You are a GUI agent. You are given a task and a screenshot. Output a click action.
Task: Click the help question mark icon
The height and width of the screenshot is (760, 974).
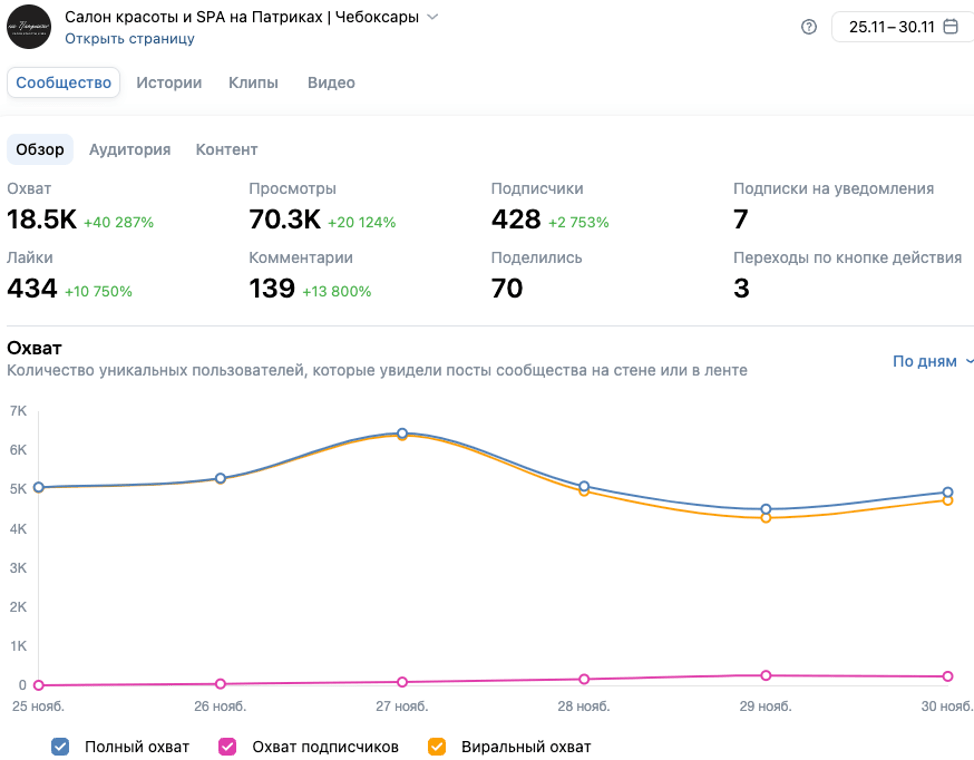810,27
